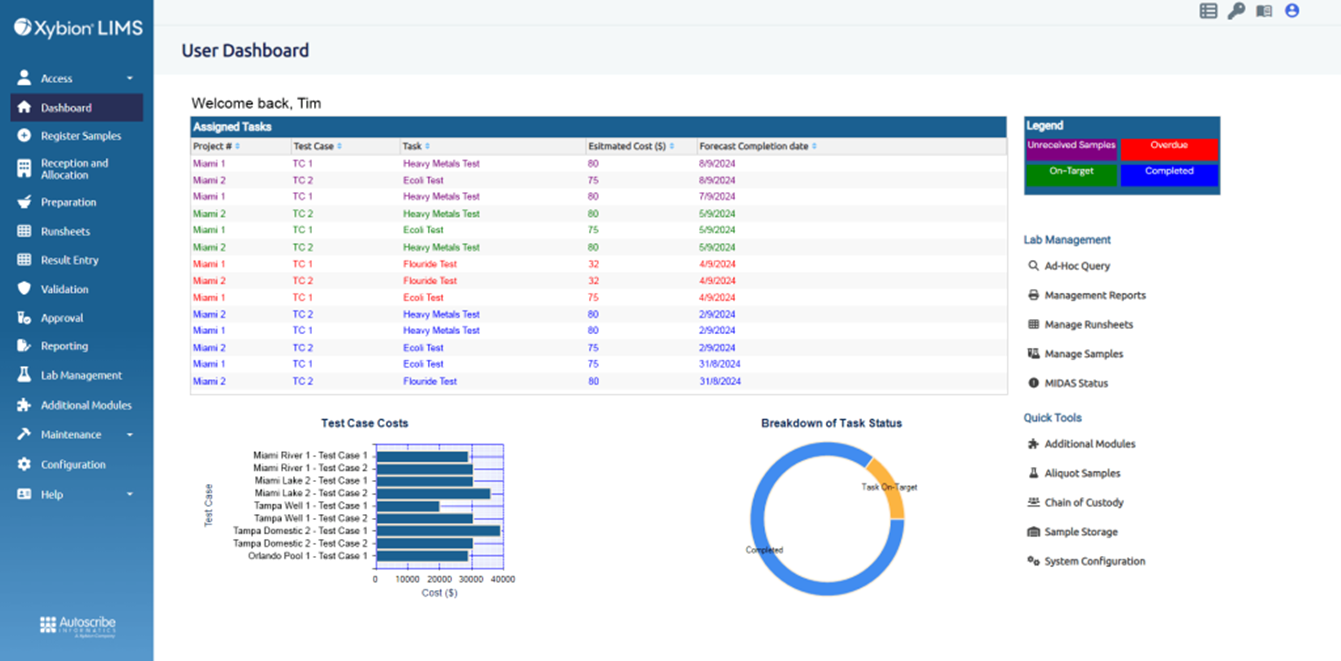This screenshot has height=661, width=1341.
Task: Open the user account icon
Action: point(1292,11)
